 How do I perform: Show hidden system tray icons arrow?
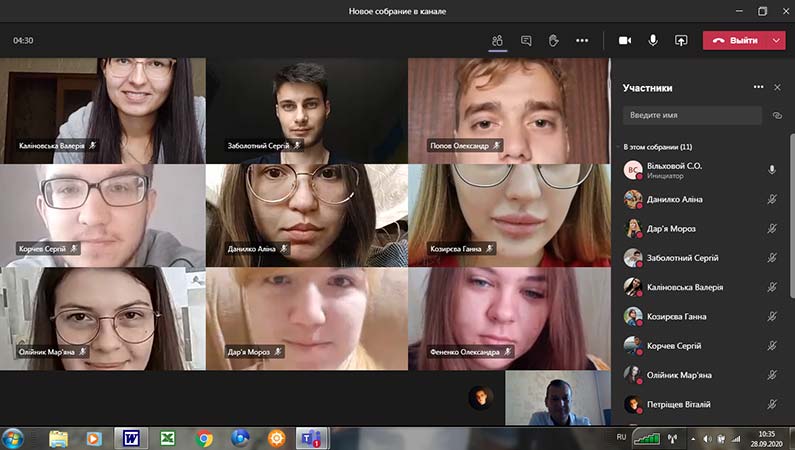coord(693,439)
